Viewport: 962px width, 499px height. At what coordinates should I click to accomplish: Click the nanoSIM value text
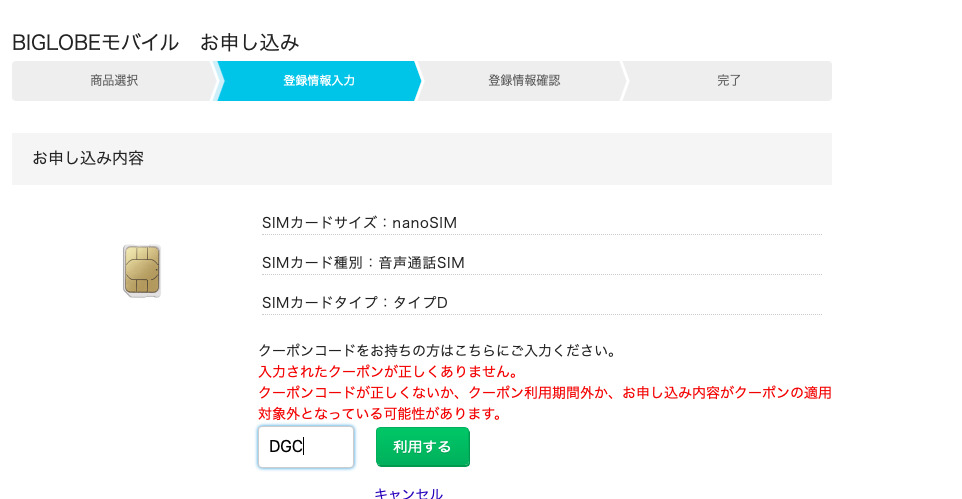pos(424,222)
